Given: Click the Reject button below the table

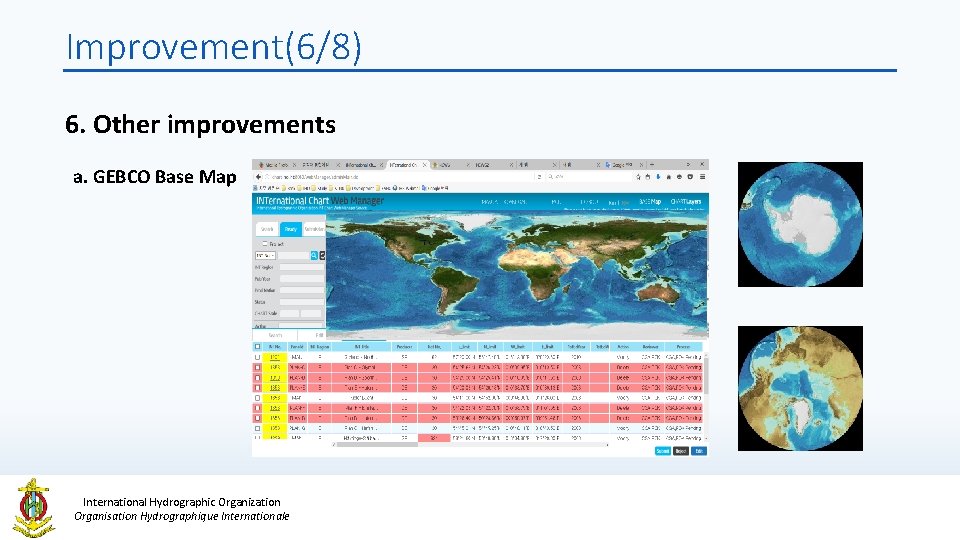Looking at the screenshot, I should 681,451.
